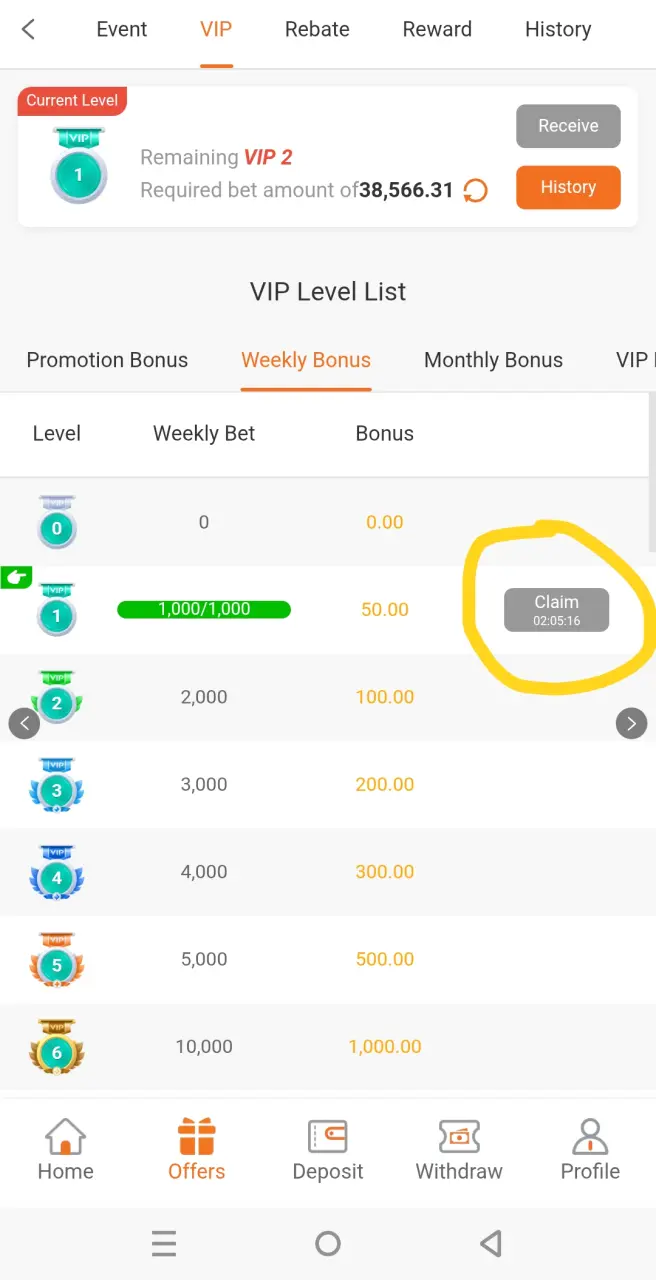This screenshot has width=656, height=1280.
Task: Tap the VIP 3 level badge
Action: click(57, 786)
